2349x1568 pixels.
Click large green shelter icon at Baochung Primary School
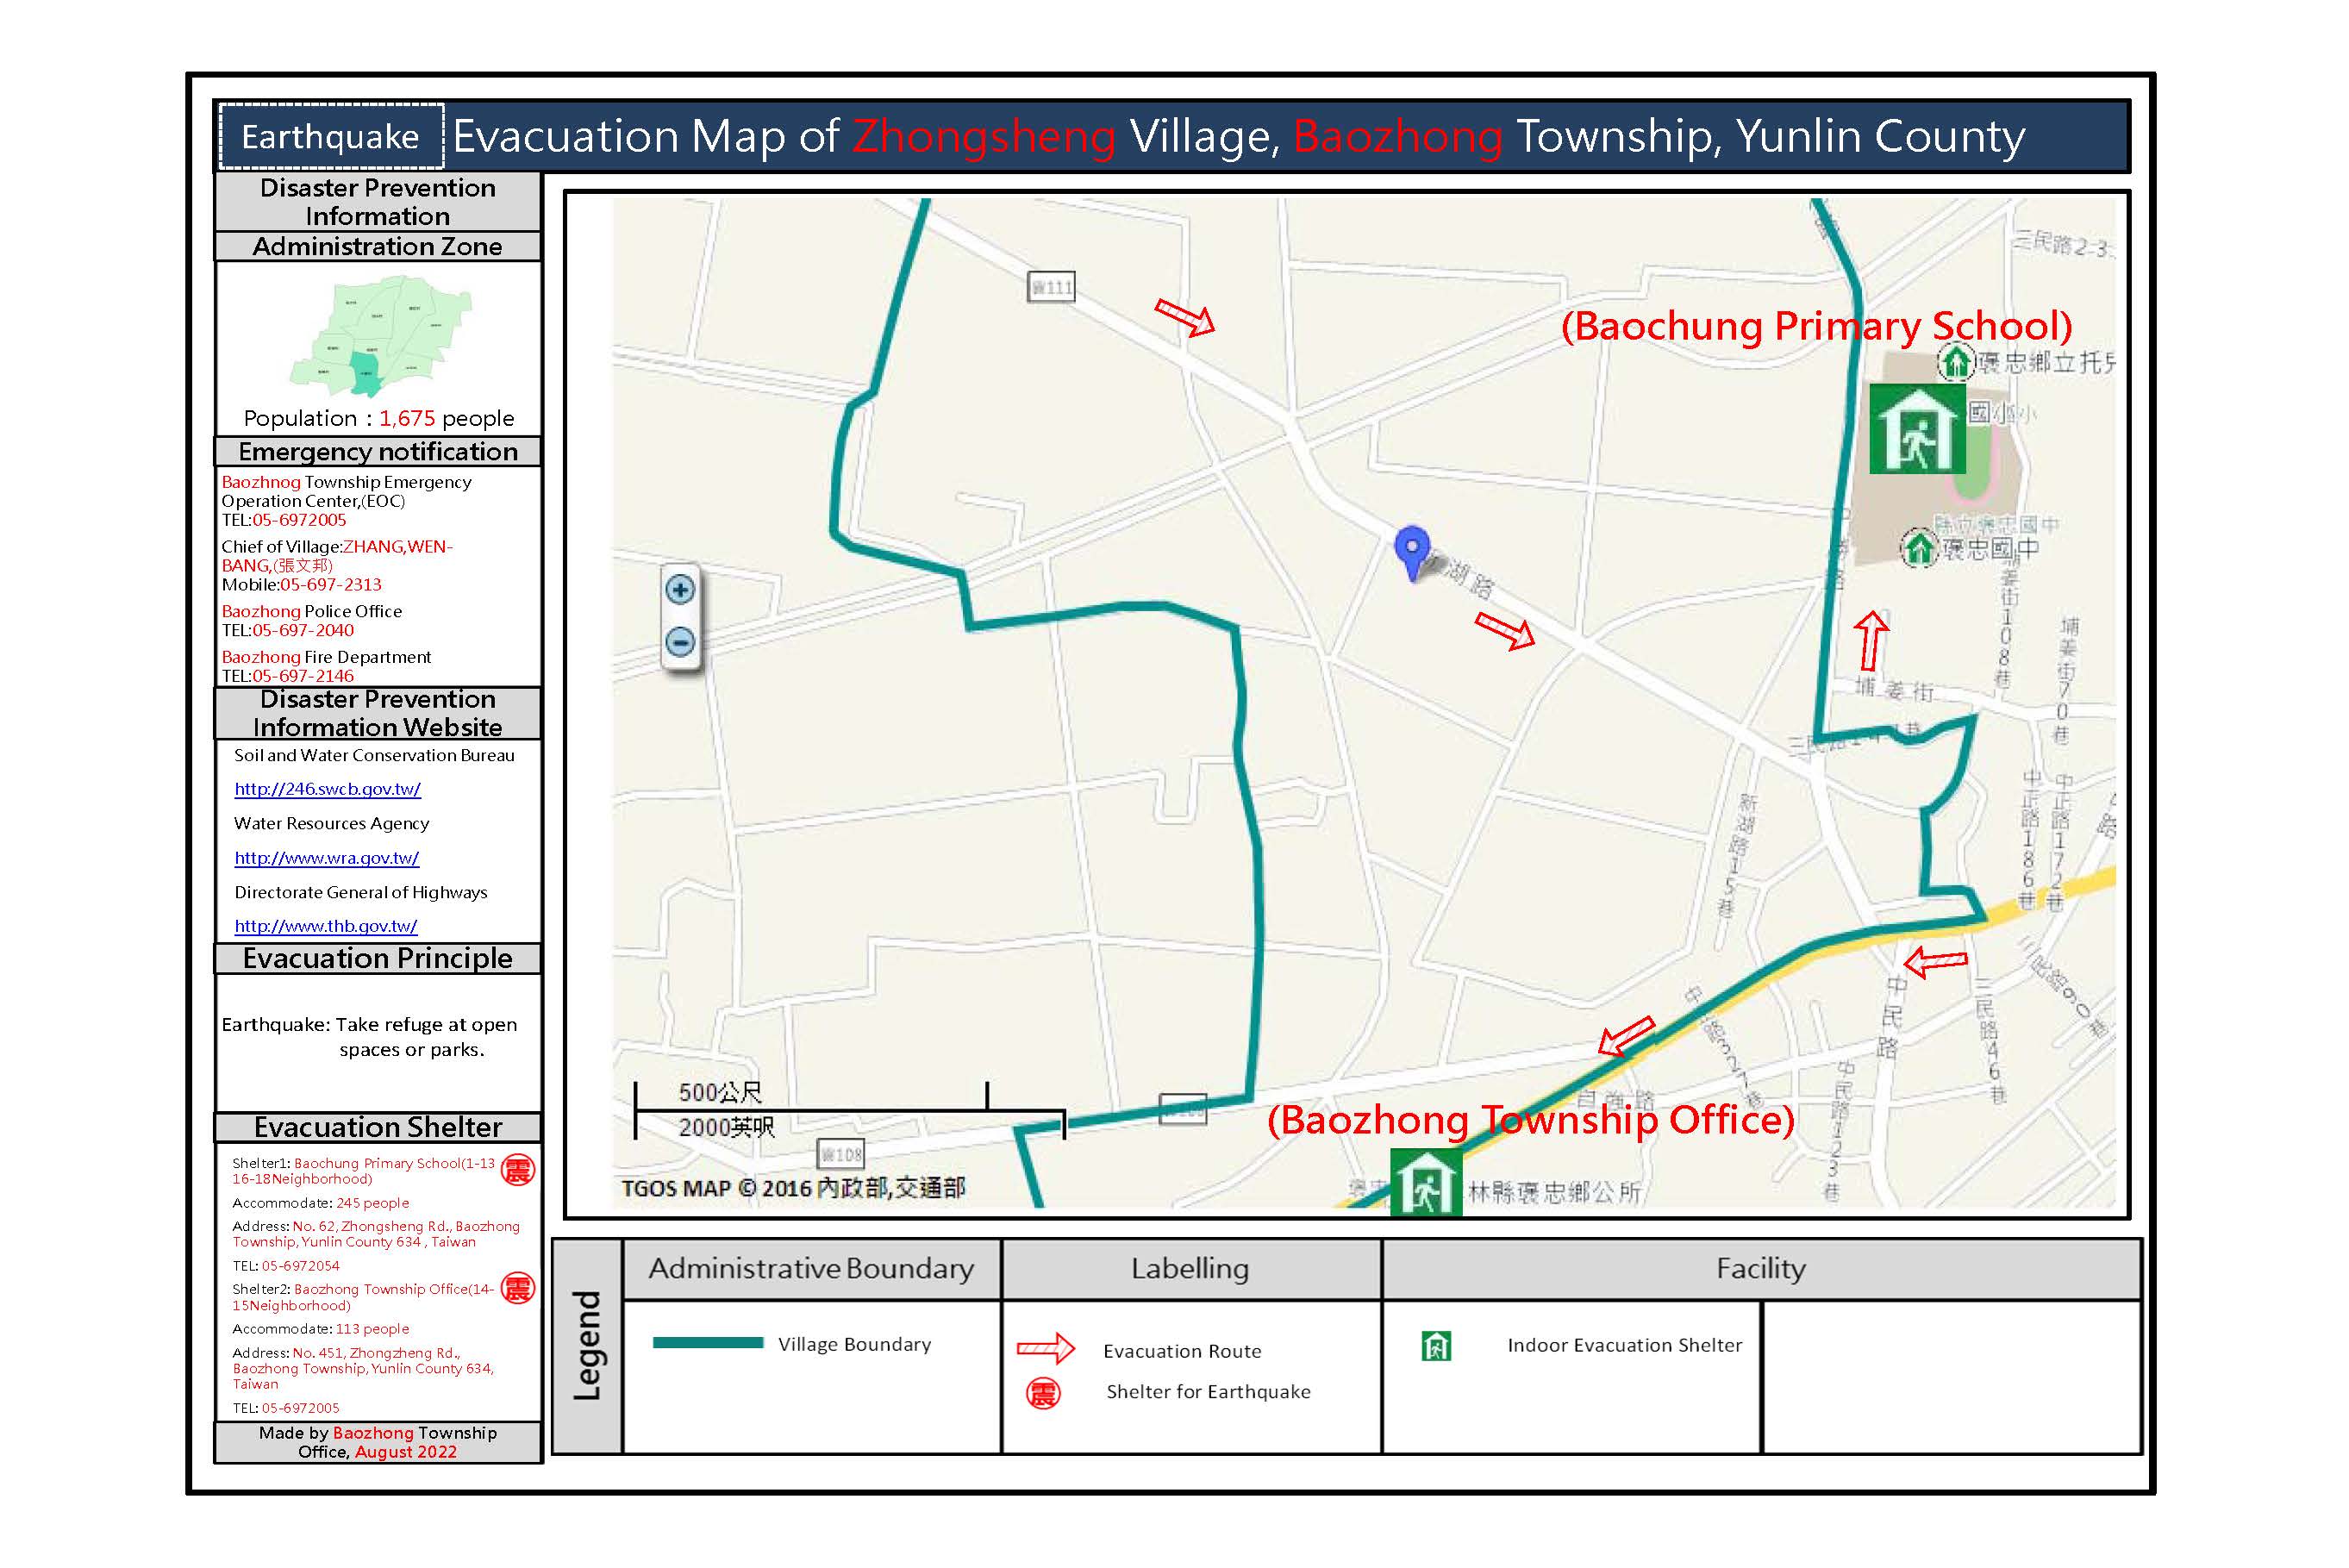[x=1916, y=429]
